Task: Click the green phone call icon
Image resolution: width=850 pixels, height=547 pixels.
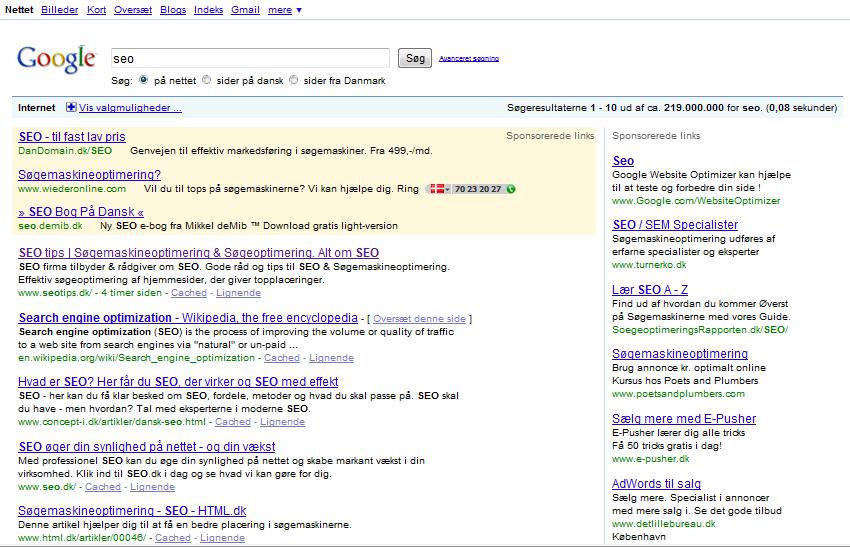Action: (511, 189)
